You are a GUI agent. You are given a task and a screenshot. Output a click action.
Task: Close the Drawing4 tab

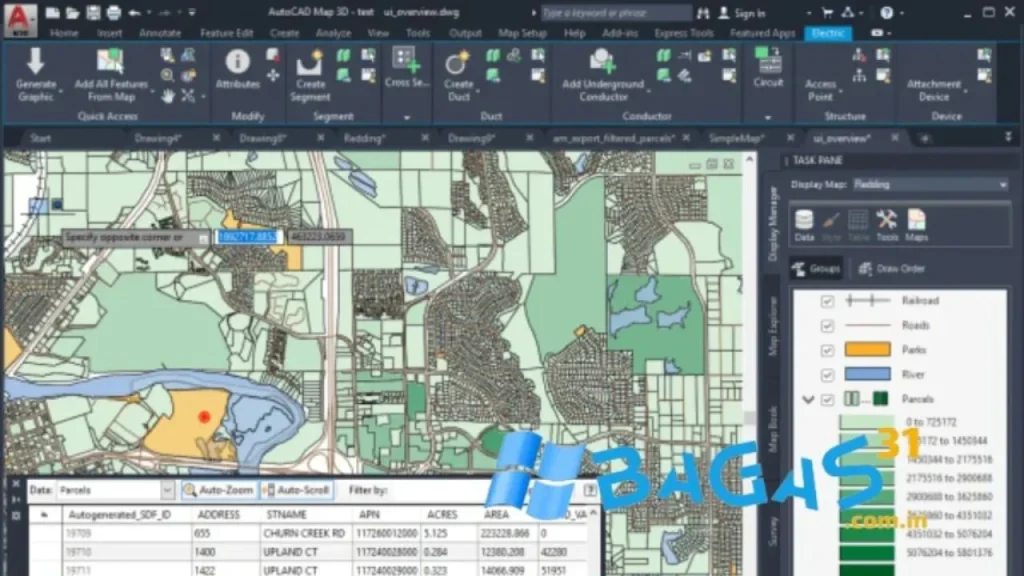pos(216,138)
